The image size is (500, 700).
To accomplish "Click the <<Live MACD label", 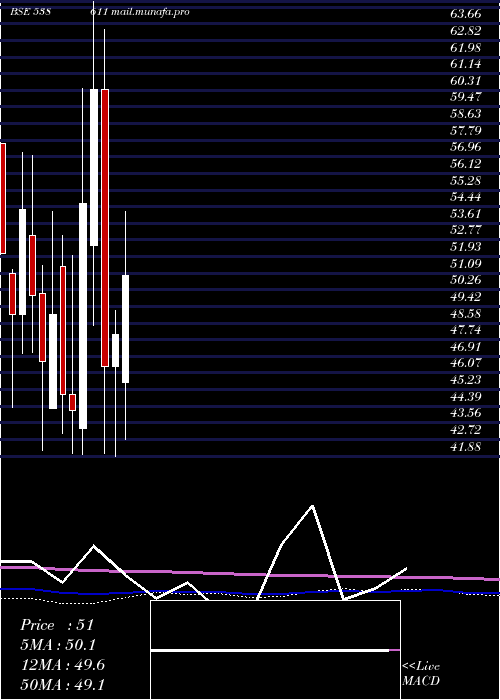I will pyautogui.click(x=421, y=674).
